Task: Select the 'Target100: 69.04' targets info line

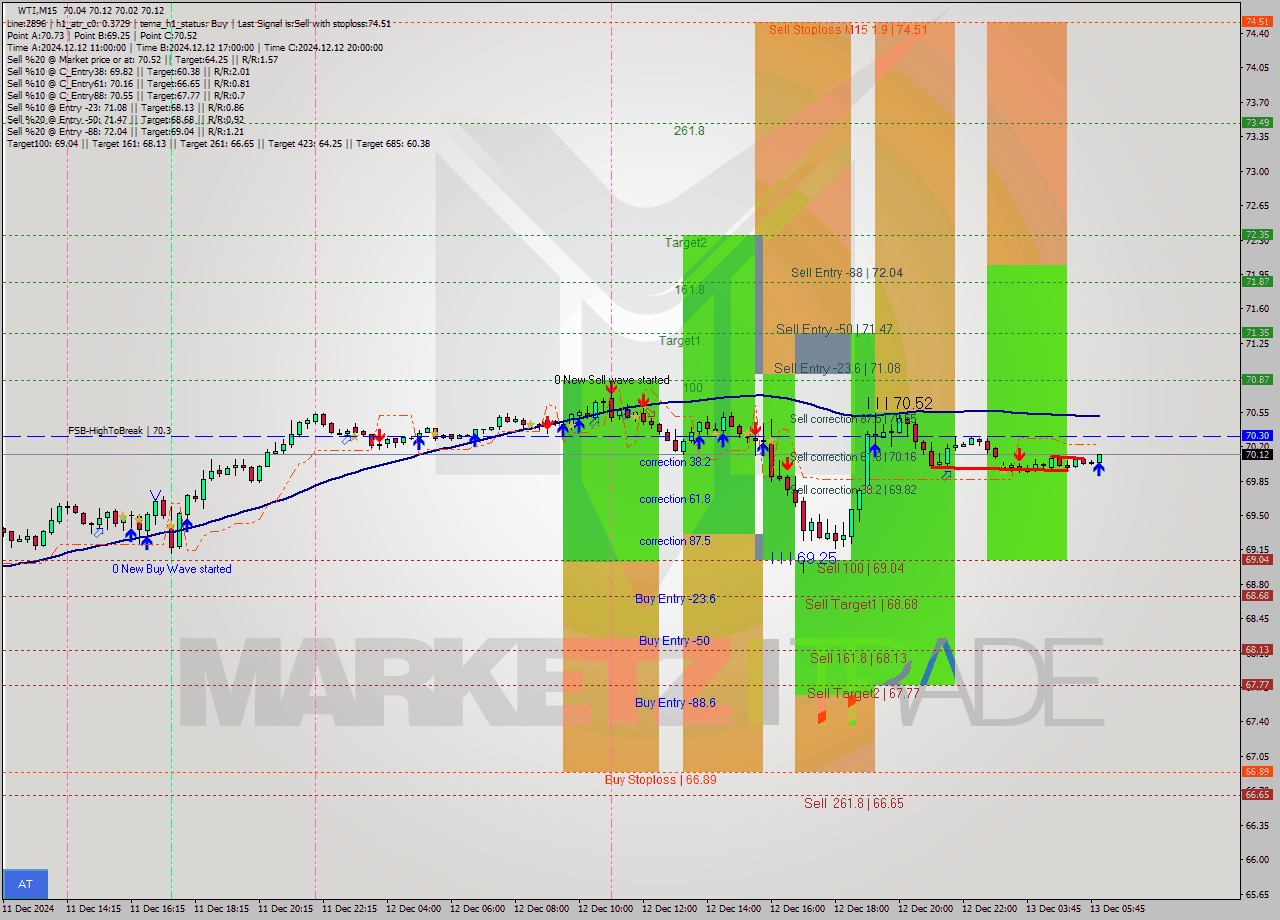Action: (x=218, y=144)
